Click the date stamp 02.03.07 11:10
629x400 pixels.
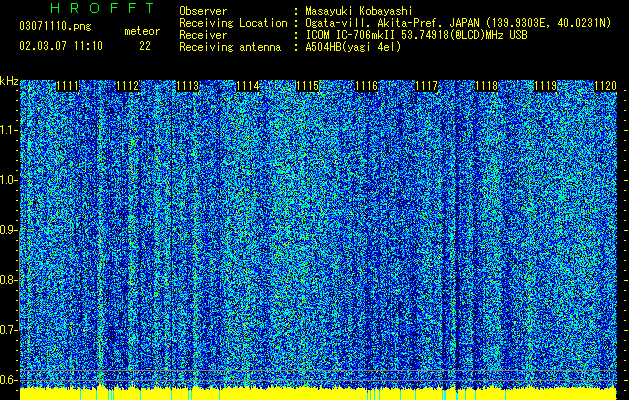pyautogui.click(x=61, y=46)
